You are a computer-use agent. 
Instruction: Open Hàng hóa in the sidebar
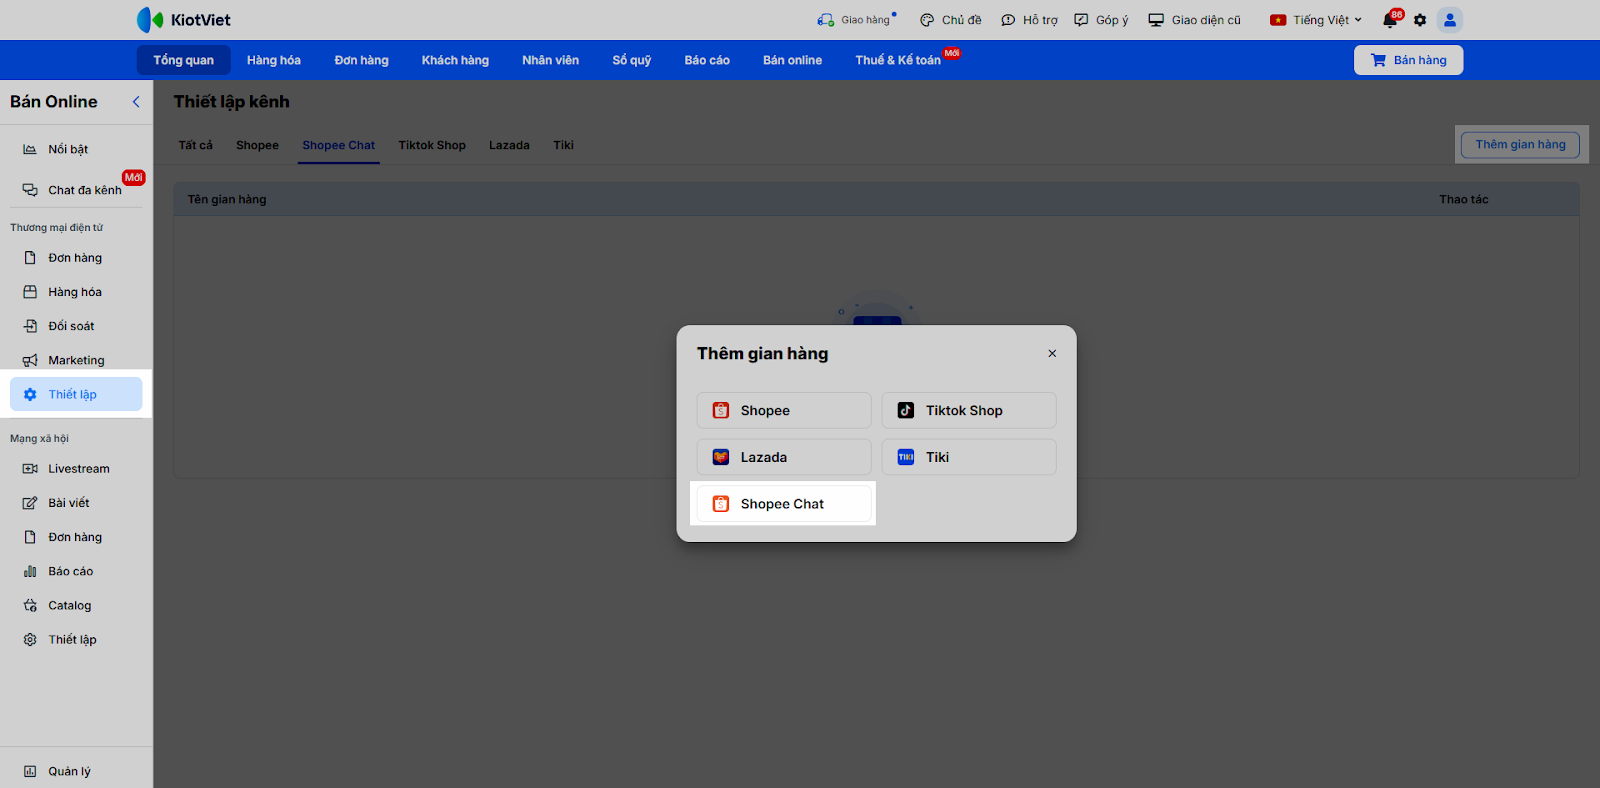point(76,292)
